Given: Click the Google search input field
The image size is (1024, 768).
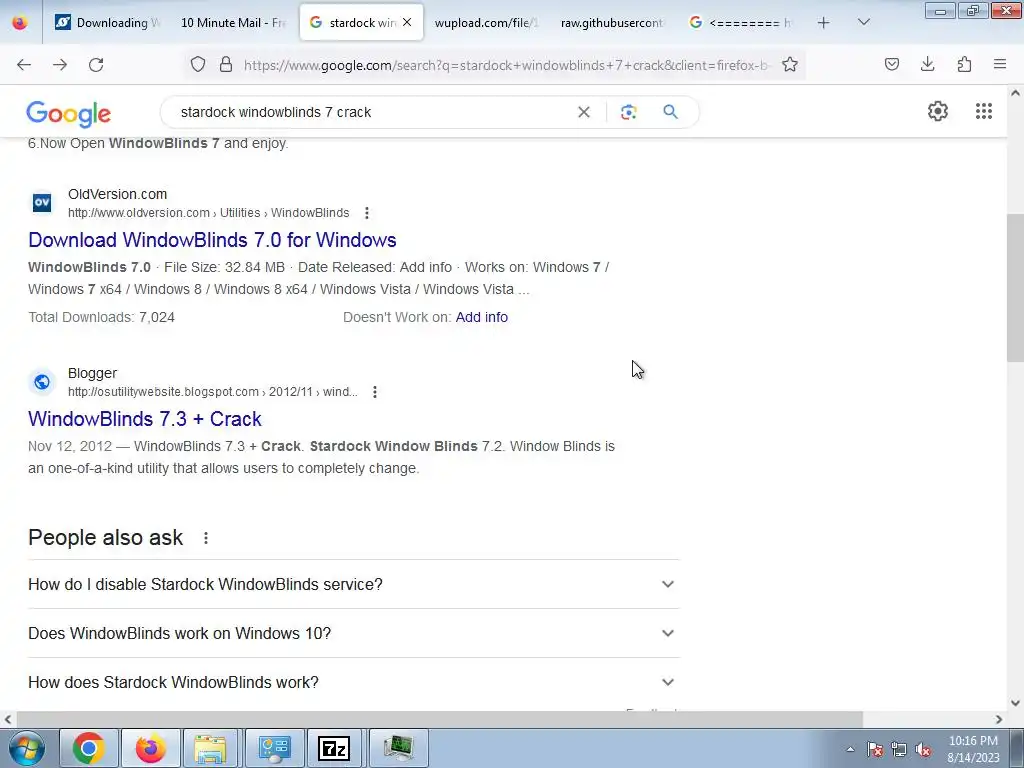Looking at the screenshot, I should tap(372, 112).
